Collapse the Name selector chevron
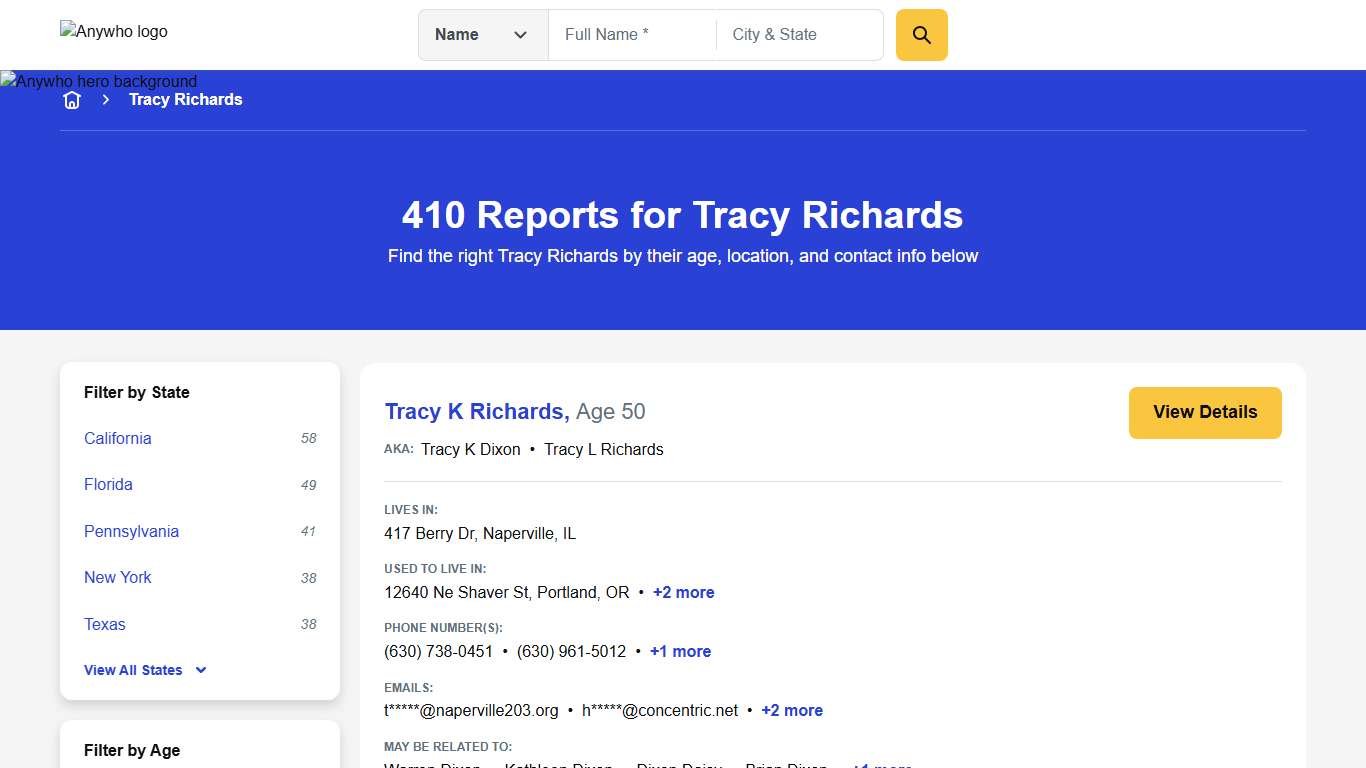The height and width of the screenshot is (768, 1366). coord(521,34)
